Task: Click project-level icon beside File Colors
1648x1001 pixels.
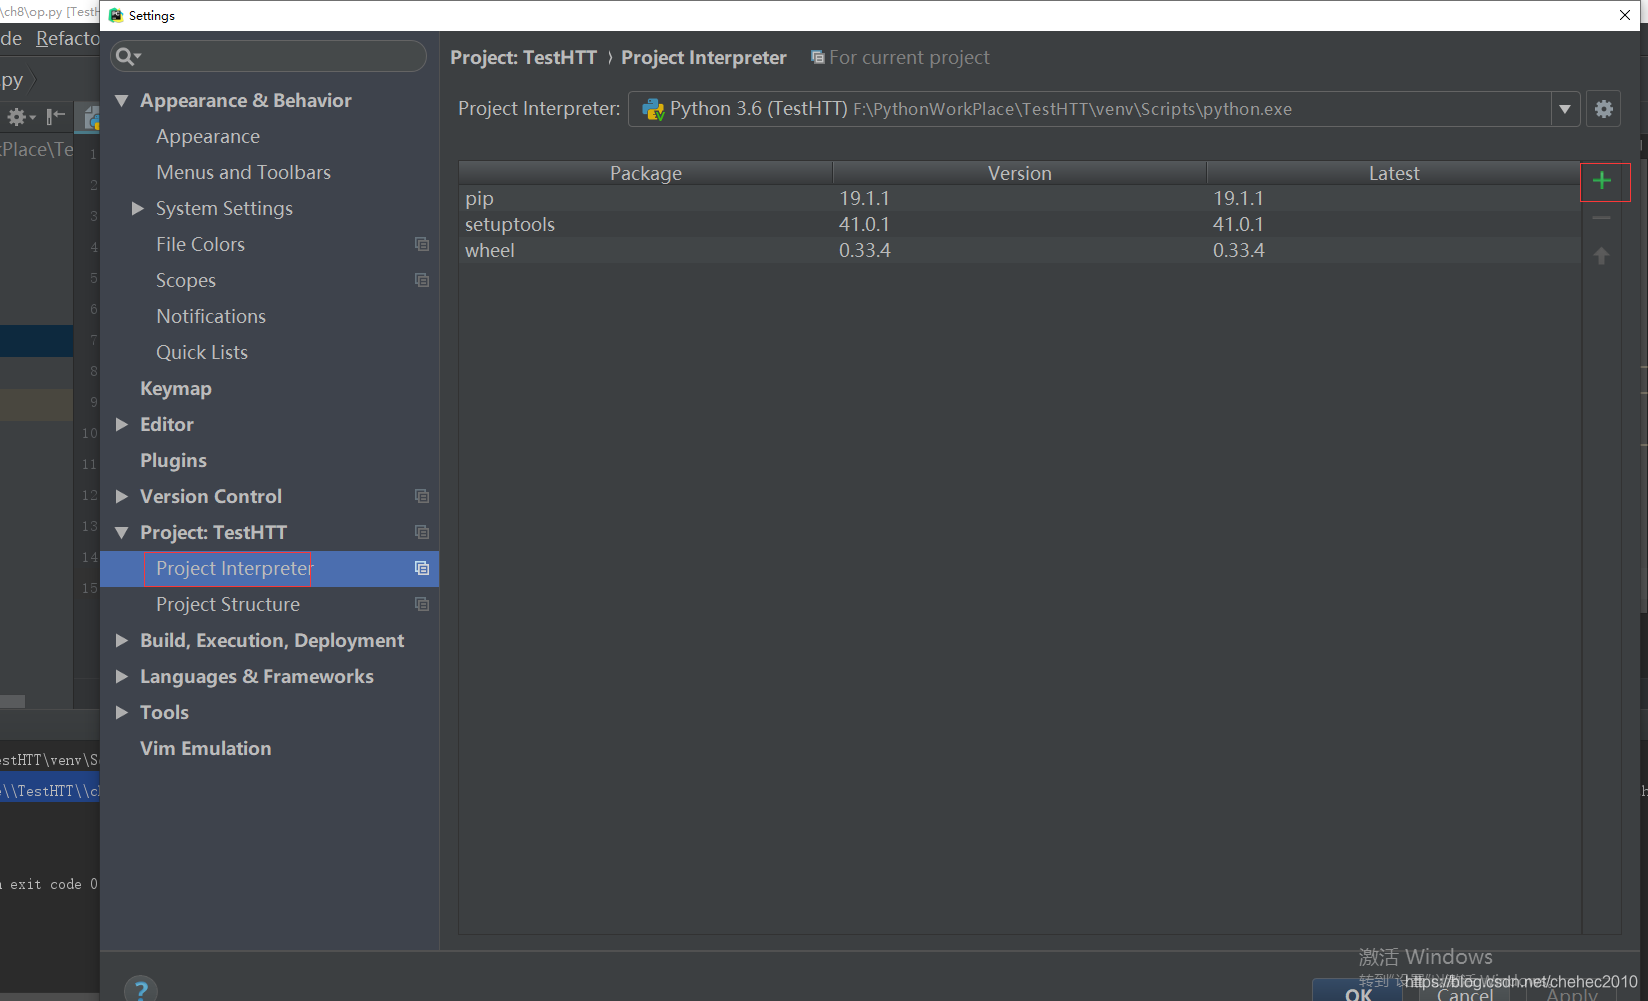Action: pyautogui.click(x=422, y=244)
